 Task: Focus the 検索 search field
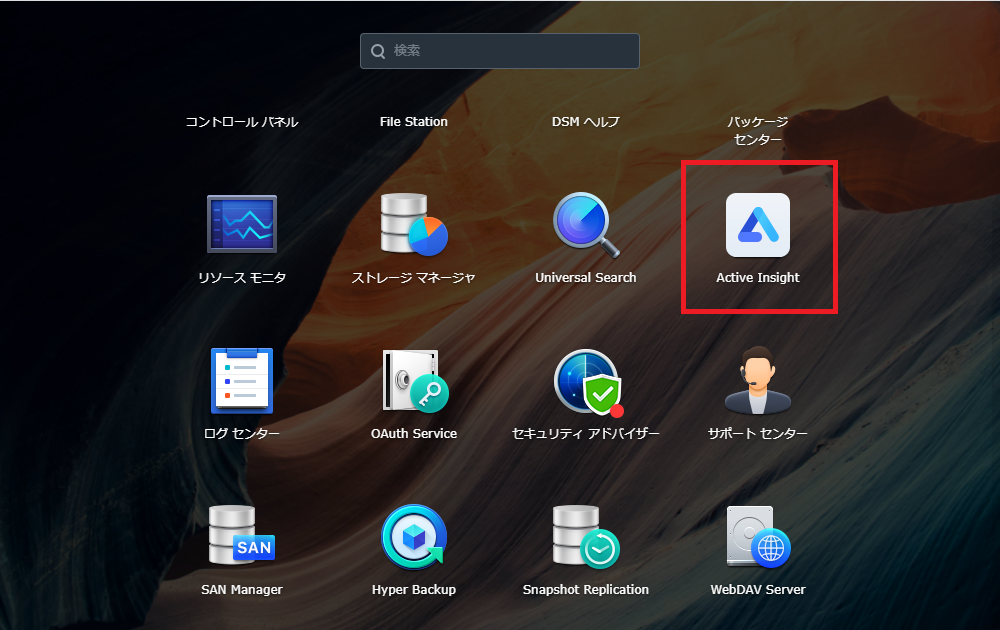coord(499,51)
